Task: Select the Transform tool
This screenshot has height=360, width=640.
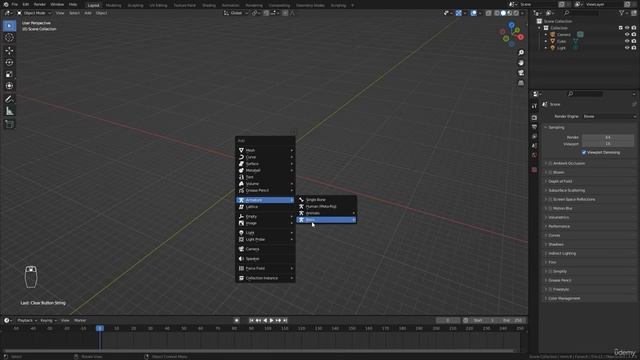Action: click(x=9, y=86)
